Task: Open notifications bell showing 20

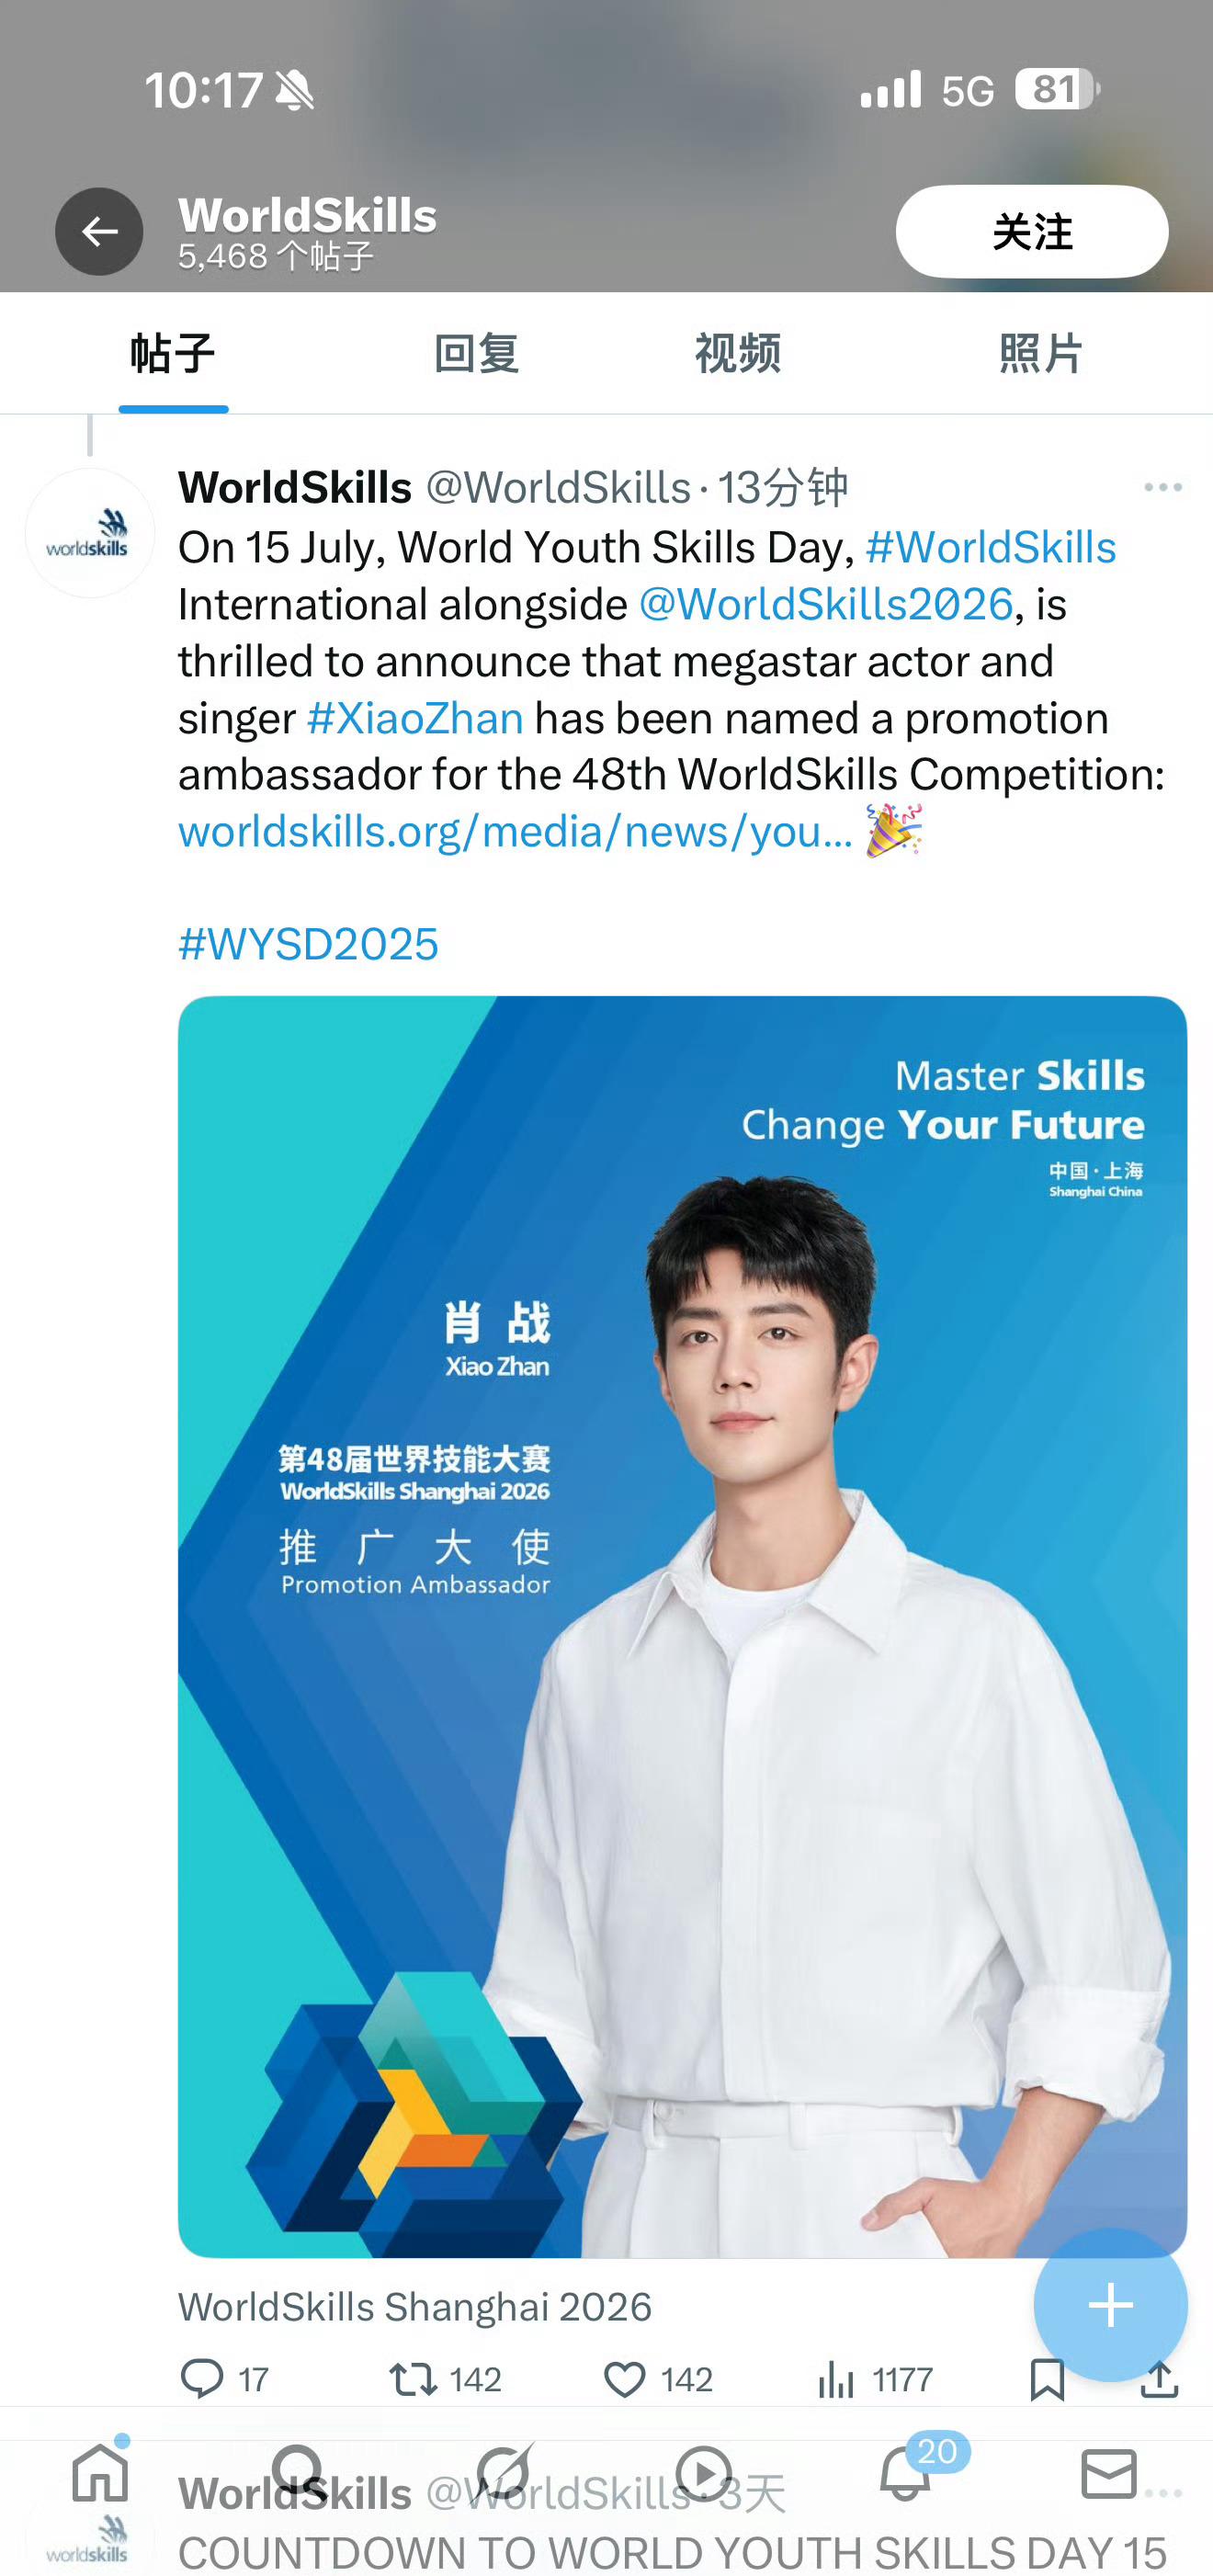Action: pyautogui.click(x=906, y=2472)
